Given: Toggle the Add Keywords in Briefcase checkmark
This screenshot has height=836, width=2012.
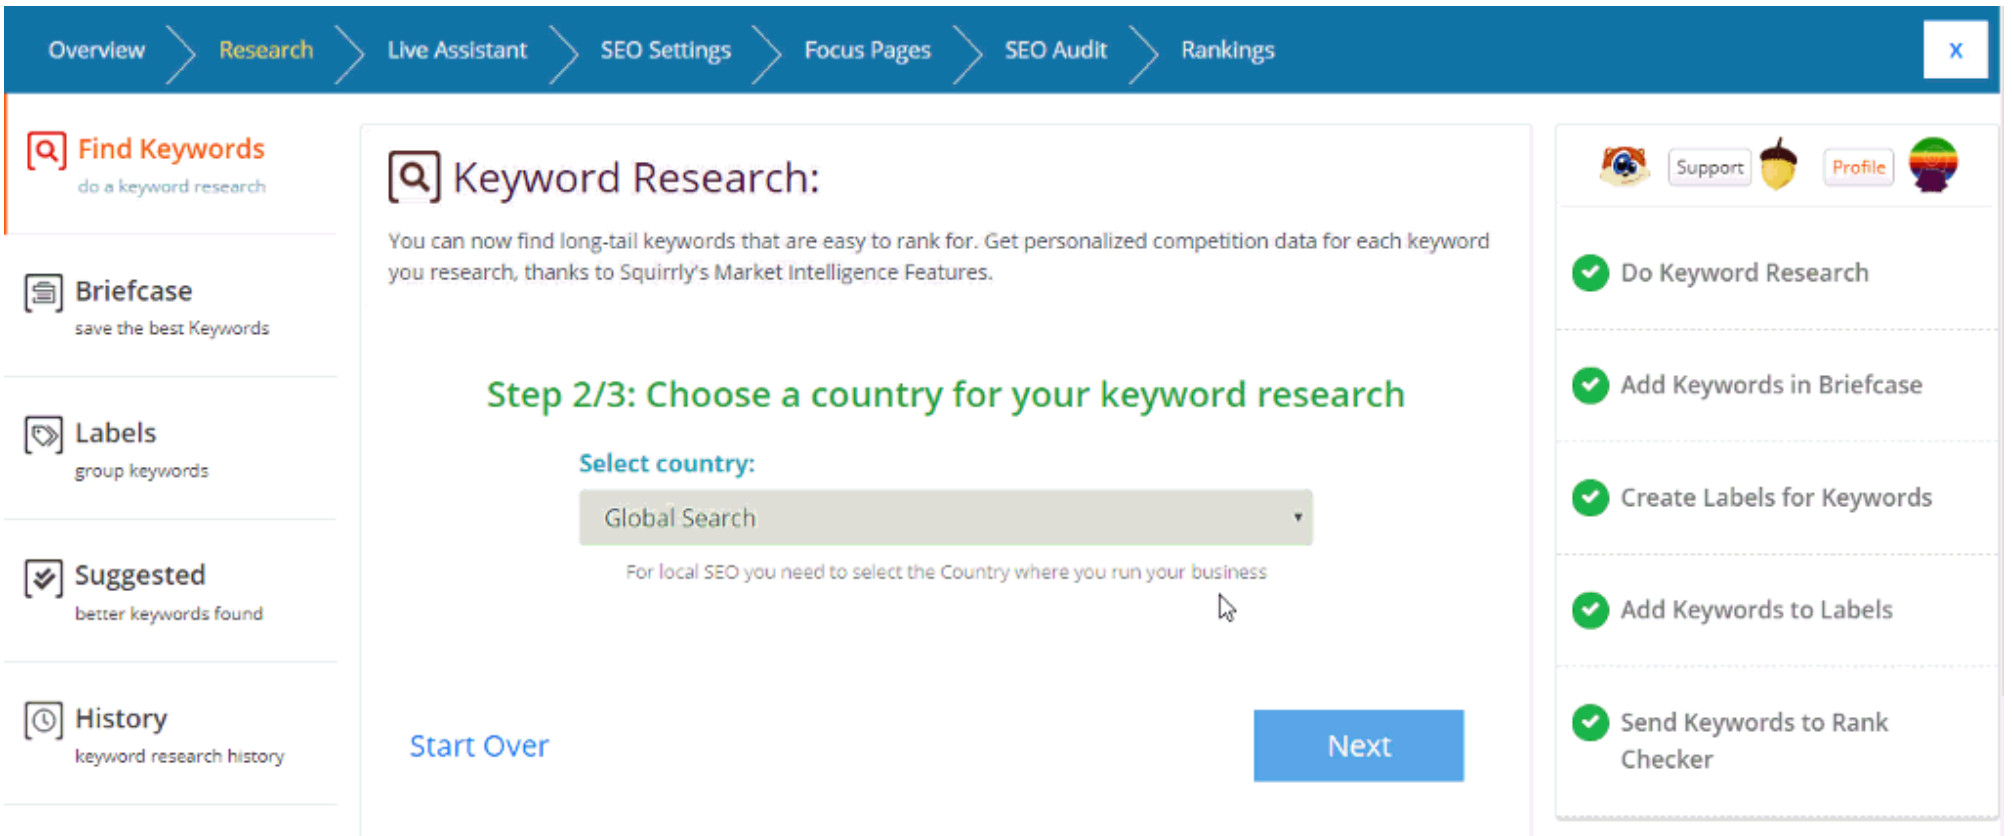Looking at the screenshot, I should point(1590,385).
